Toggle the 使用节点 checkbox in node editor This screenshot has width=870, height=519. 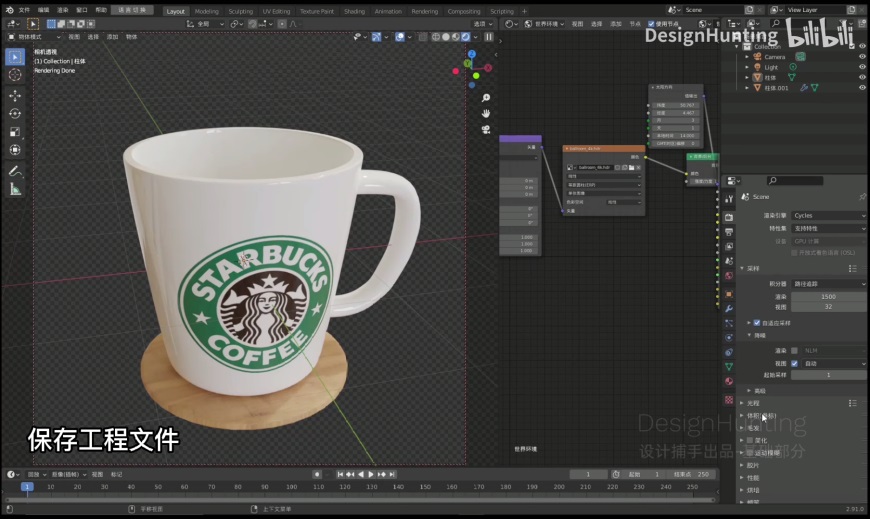coord(651,24)
